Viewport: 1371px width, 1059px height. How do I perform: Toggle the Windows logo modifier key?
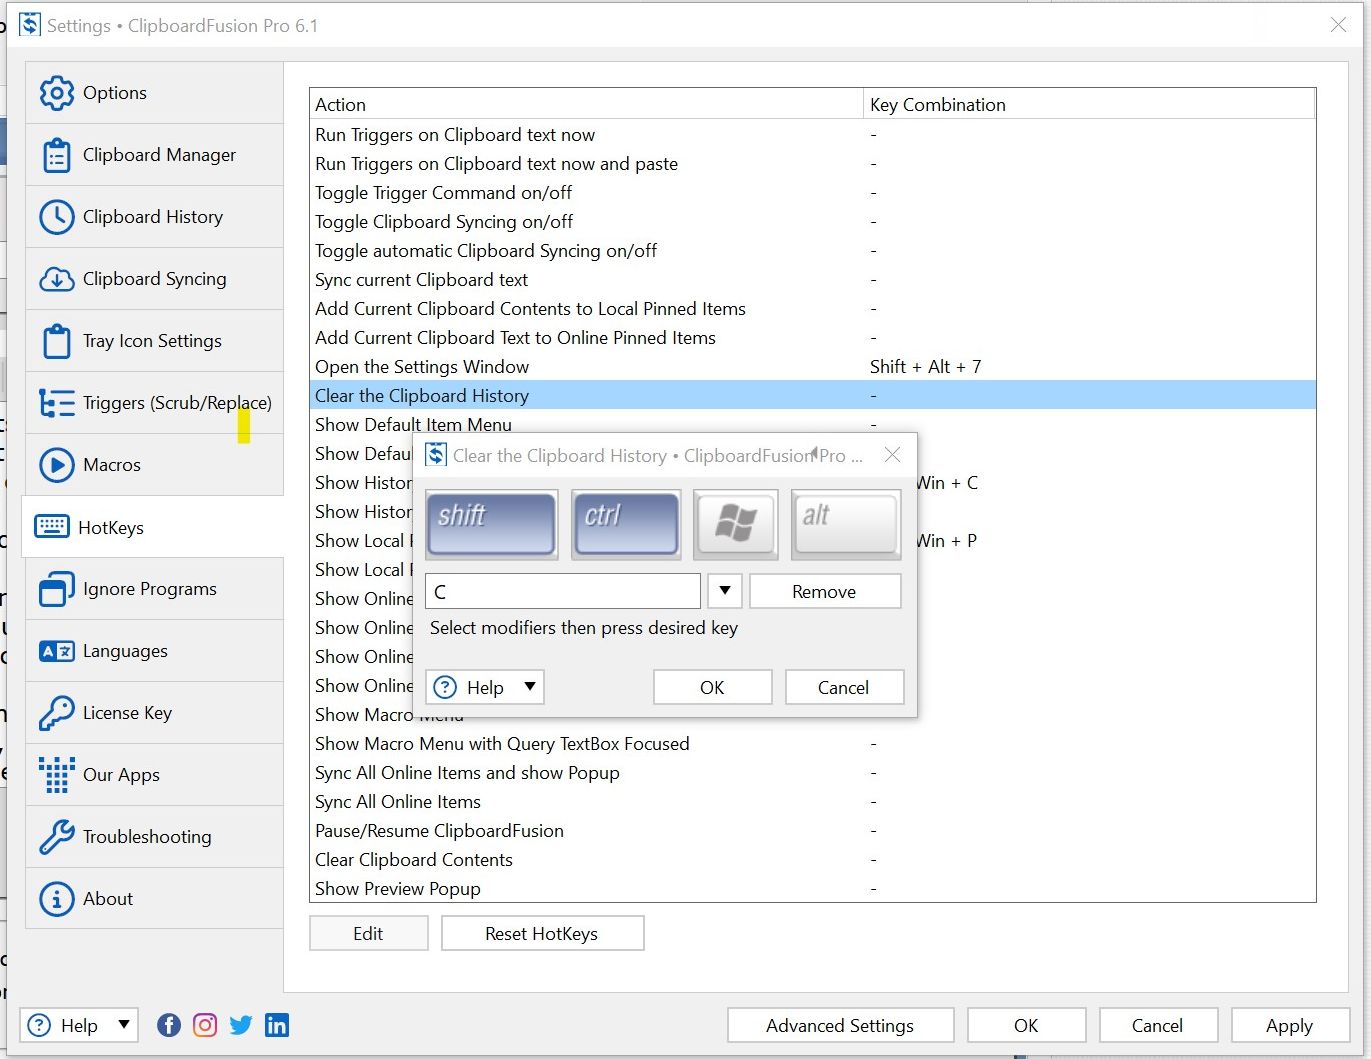pos(736,524)
